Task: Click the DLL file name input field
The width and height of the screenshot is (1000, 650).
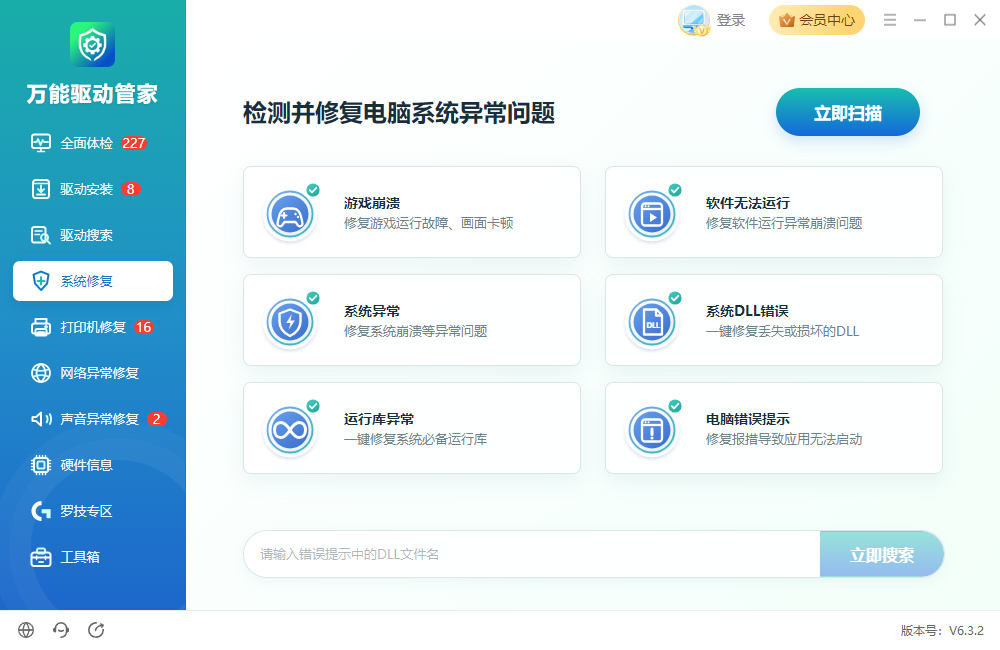Action: pyautogui.click(x=532, y=554)
